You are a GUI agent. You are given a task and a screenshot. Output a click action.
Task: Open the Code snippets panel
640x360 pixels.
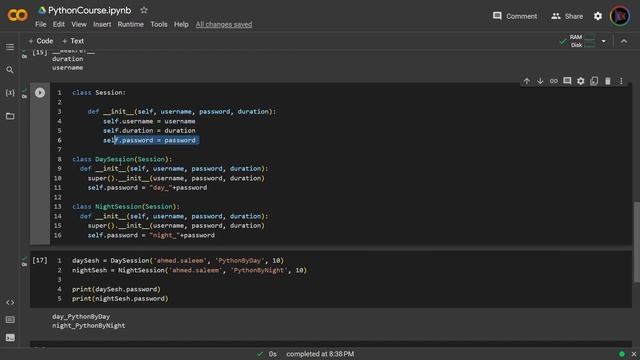(x=10, y=302)
